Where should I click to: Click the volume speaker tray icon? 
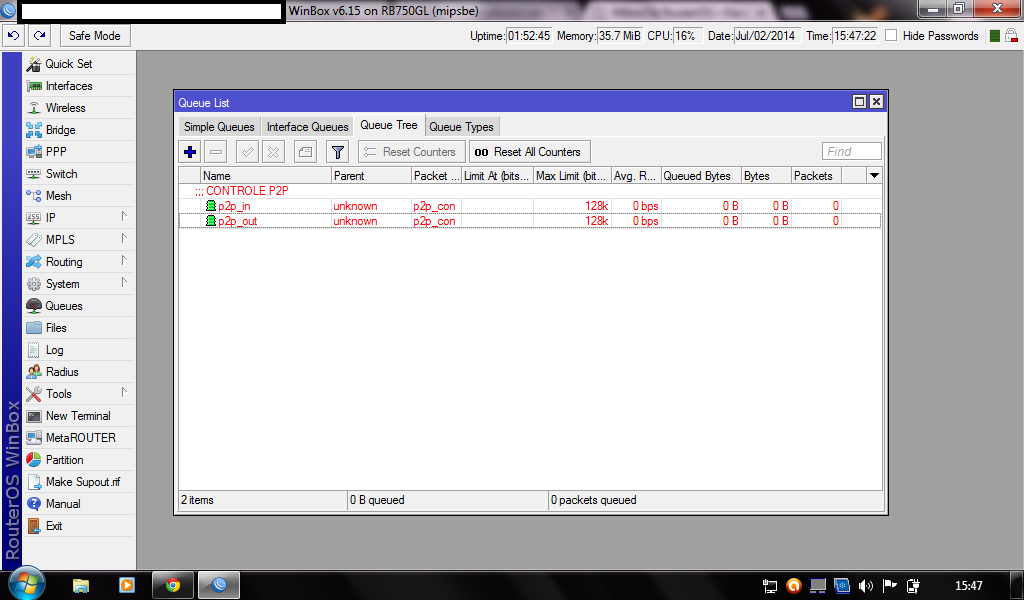tap(866, 586)
